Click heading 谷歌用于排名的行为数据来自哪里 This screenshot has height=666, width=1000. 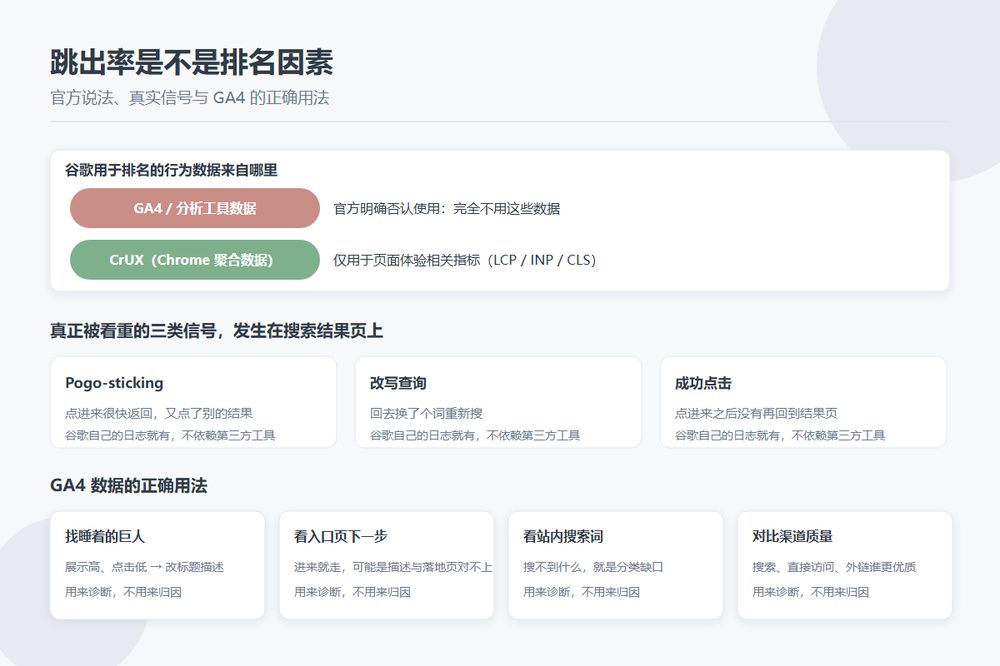coord(171,170)
